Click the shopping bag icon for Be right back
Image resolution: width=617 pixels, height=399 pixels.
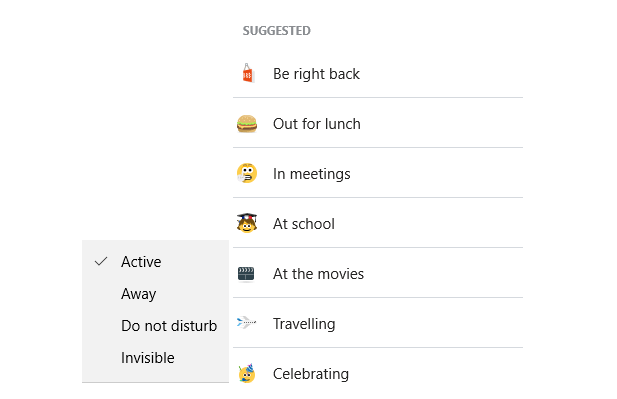pyautogui.click(x=248, y=73)
